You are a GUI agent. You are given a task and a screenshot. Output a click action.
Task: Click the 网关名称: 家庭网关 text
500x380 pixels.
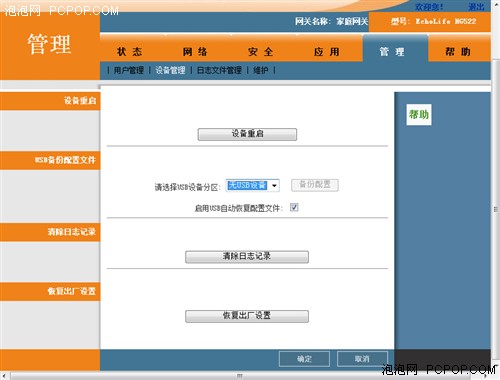point(331,22)
